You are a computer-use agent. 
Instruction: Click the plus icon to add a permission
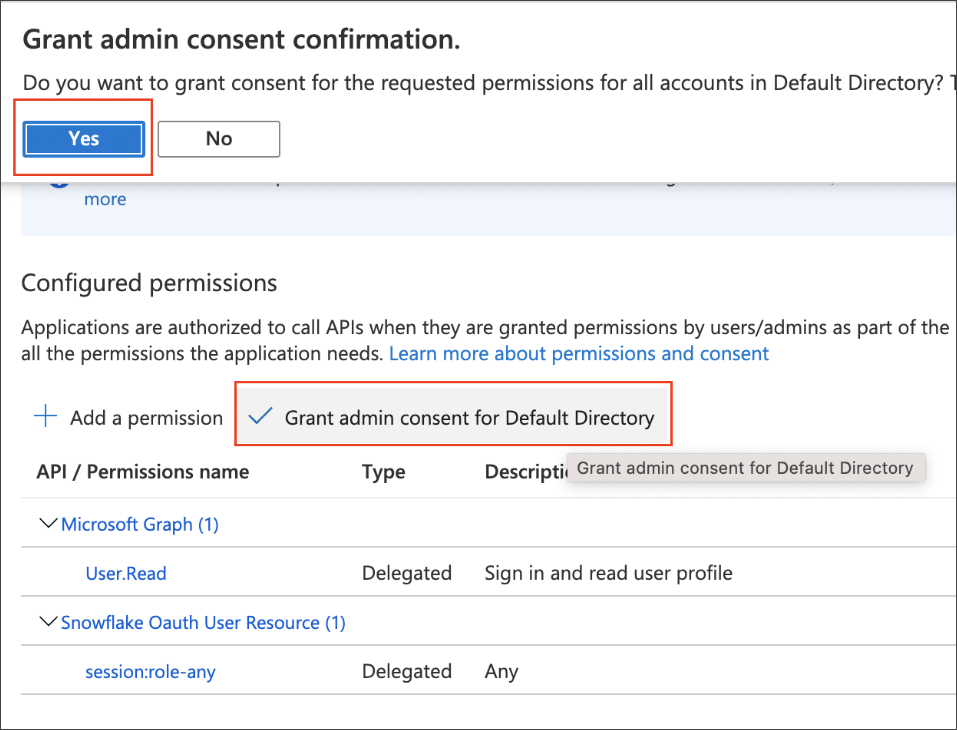[45, 417]
